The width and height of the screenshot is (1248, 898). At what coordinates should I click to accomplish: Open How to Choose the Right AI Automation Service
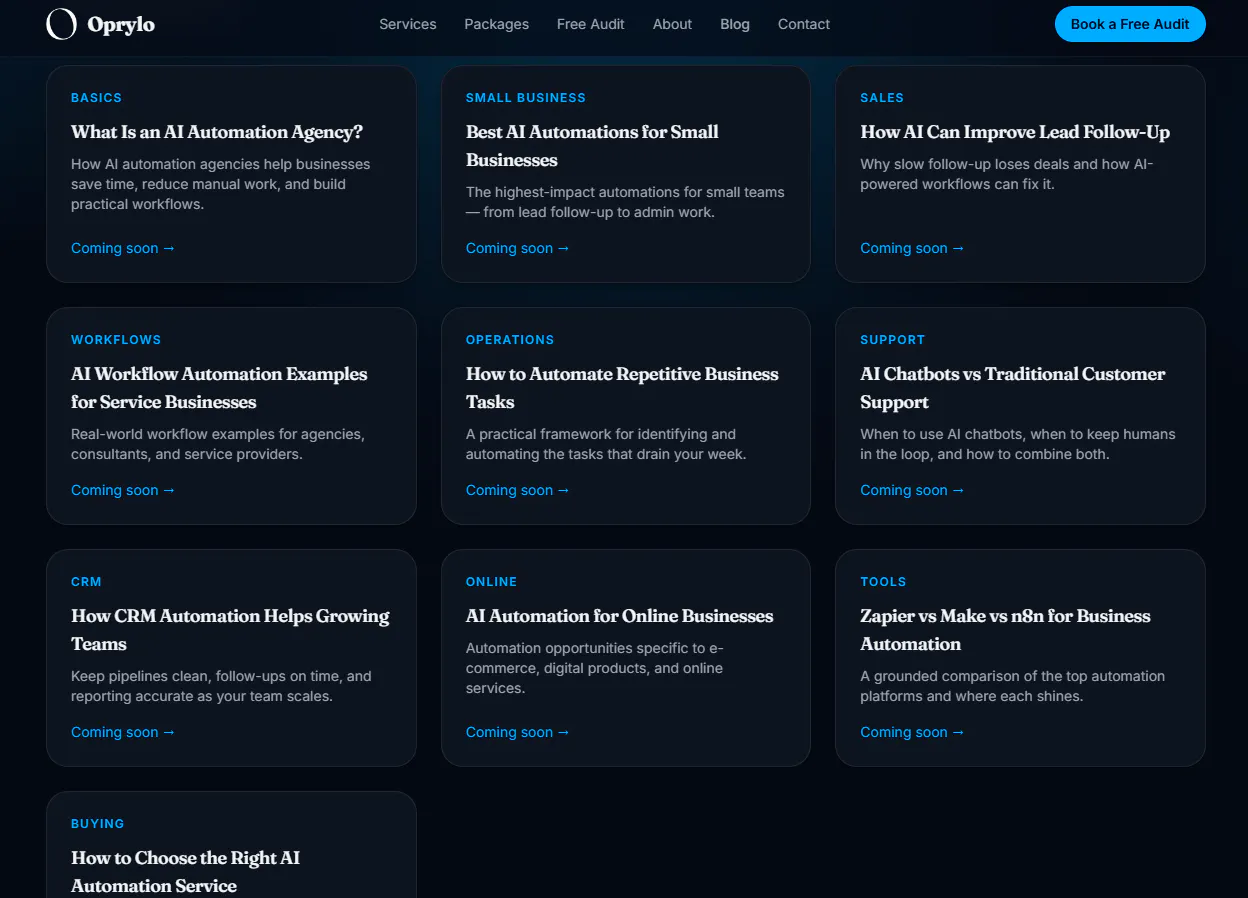click(x=185, y=872)
